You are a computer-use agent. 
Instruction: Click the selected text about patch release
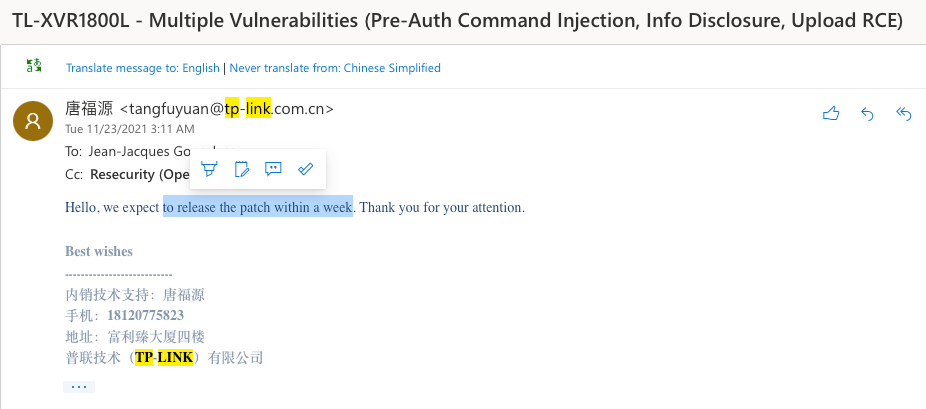pyautogui.click(x=258, y=208)
